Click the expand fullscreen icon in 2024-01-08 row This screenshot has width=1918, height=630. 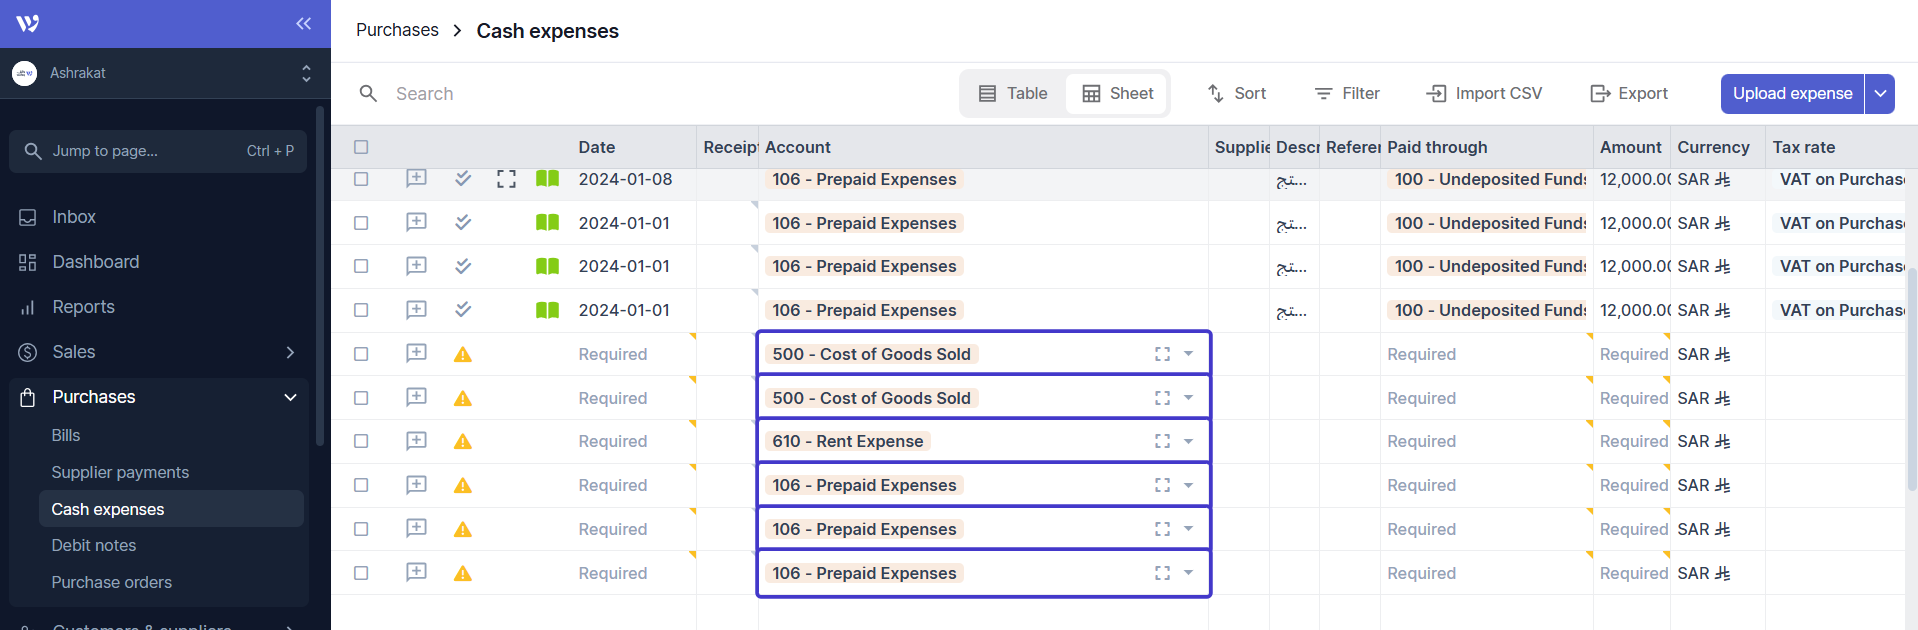pos(506,179)
